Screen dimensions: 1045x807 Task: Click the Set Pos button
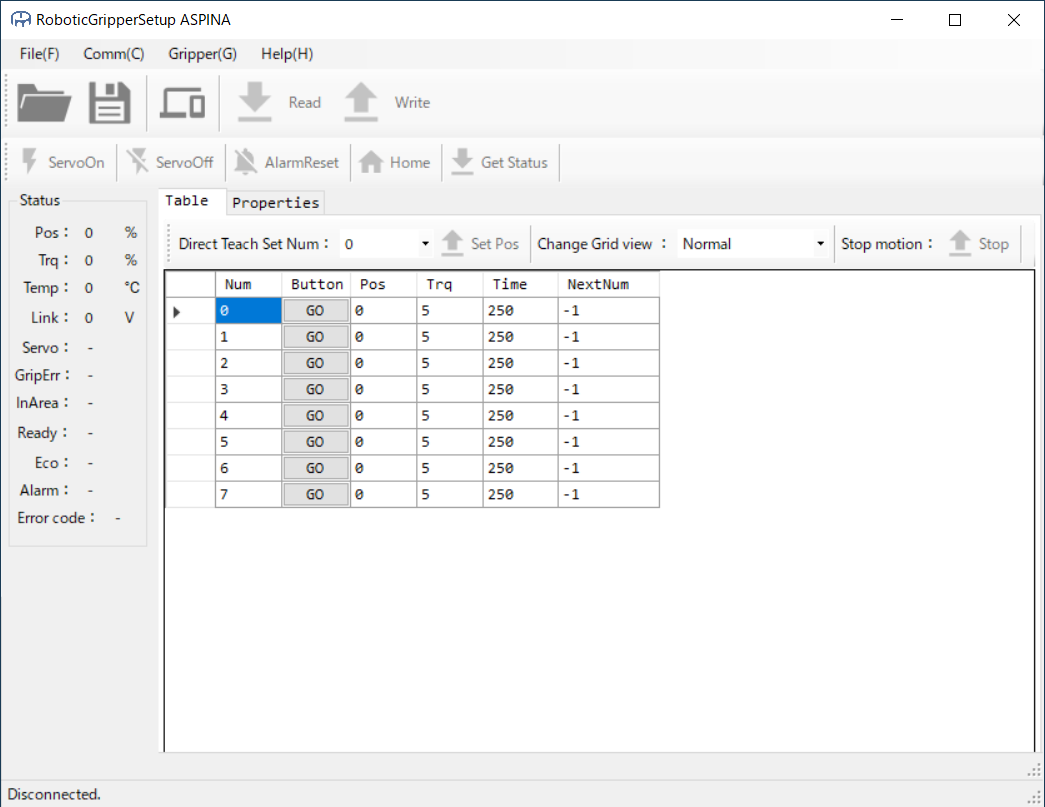click(x=481, y=244)
